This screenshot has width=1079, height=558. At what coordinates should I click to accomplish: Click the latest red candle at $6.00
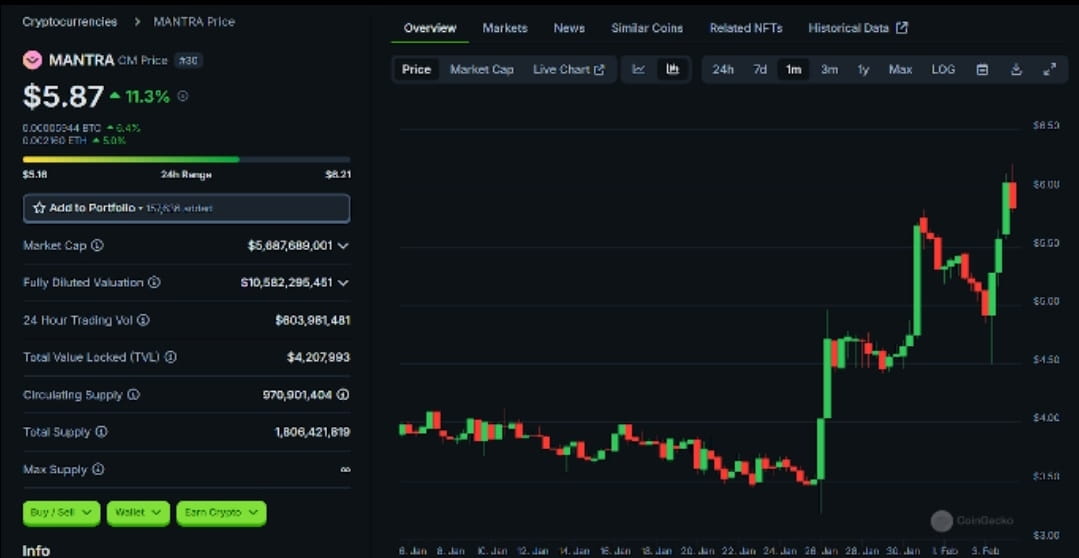1012,195
